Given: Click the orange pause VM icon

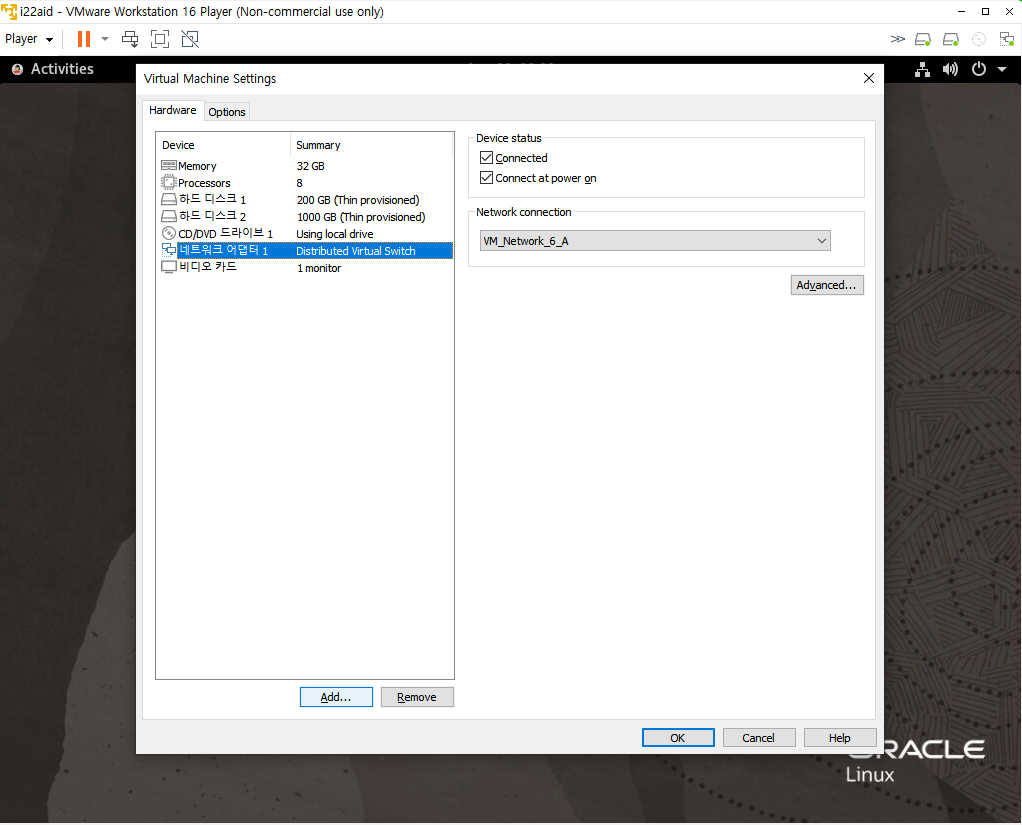Looking at the screenshot, I should click(83, 39).
